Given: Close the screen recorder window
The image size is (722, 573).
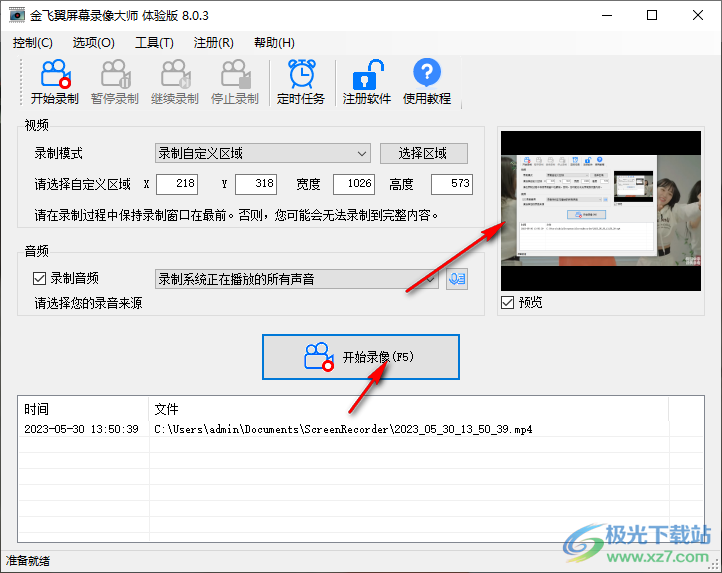Looking at the screenshot, I should 698,15.
